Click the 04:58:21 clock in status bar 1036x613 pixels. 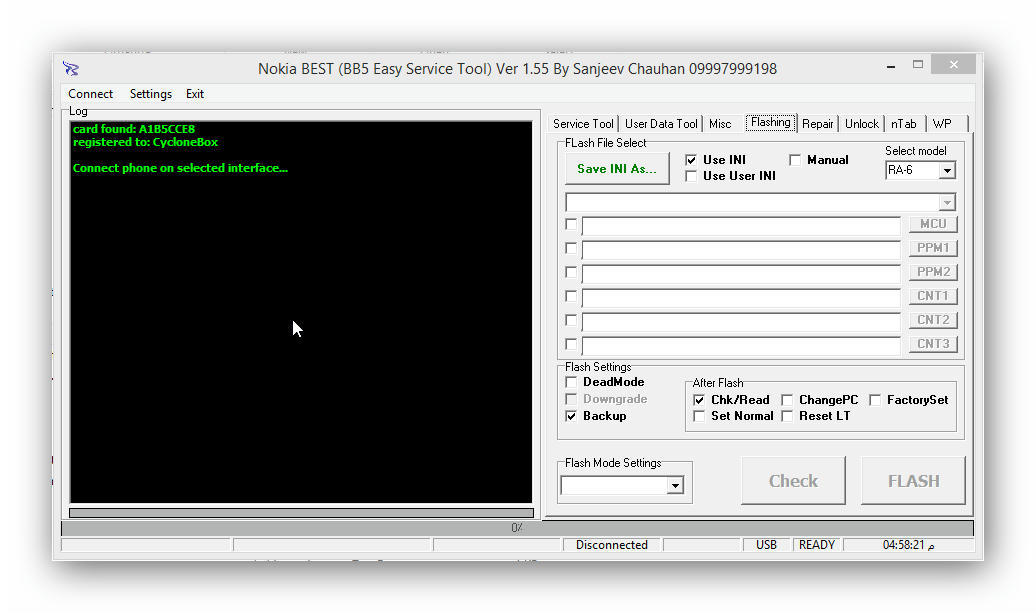tap(908, 545)
